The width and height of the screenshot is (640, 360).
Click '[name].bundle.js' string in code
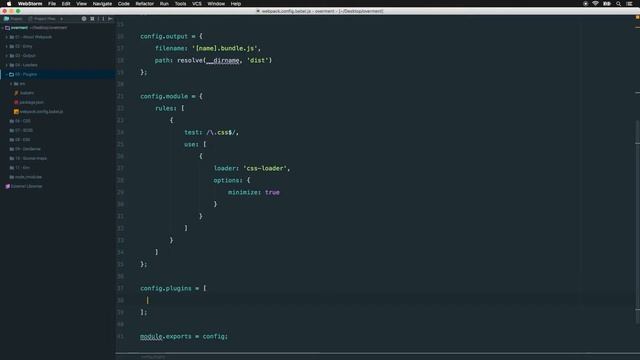(225, 48)
